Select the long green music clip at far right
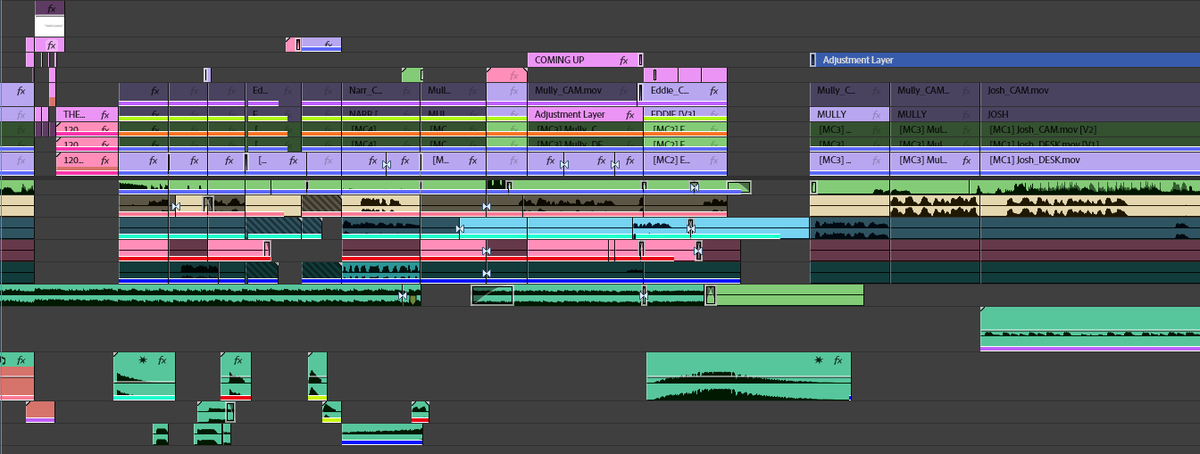This screenshot has width=1200, height=454. click(1090, 329)
